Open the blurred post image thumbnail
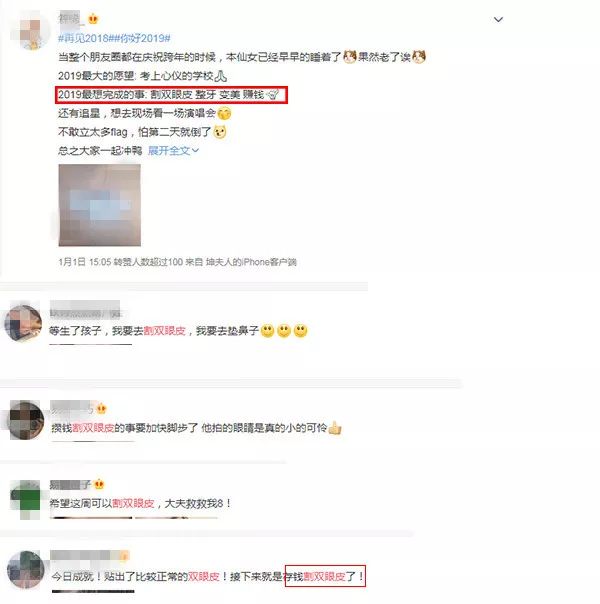Screen dimensions: 600x604 point(100,205)
